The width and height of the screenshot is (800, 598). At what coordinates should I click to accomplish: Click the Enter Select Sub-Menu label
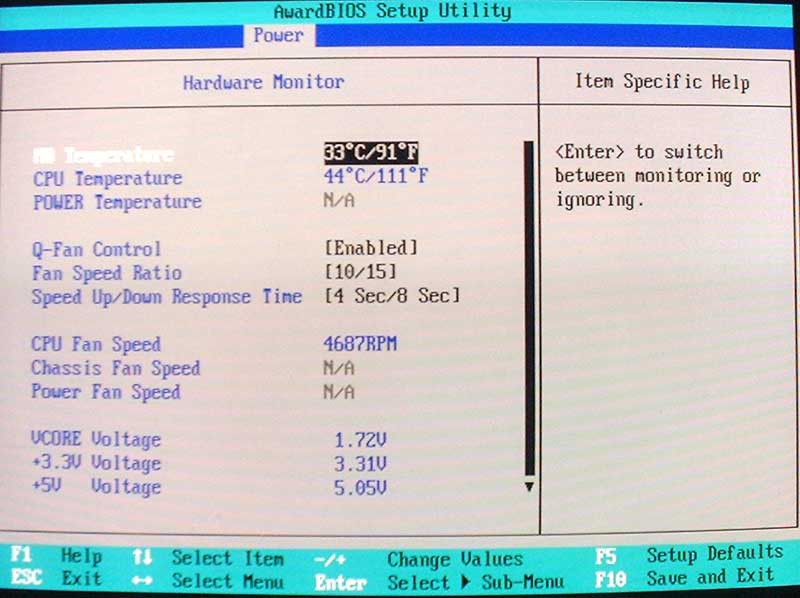340,581
